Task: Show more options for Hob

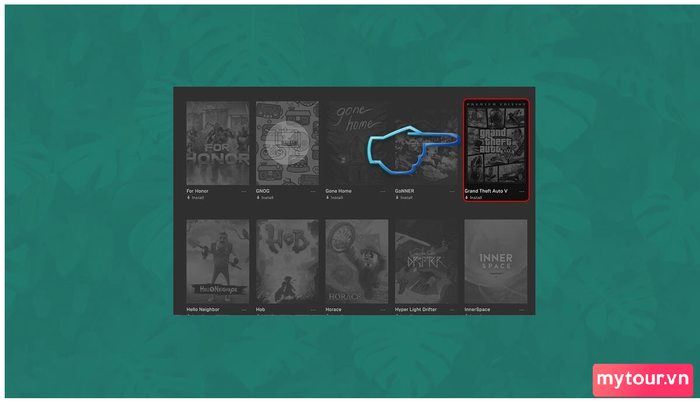Action: pyautogui.click(x=313, y=309)
